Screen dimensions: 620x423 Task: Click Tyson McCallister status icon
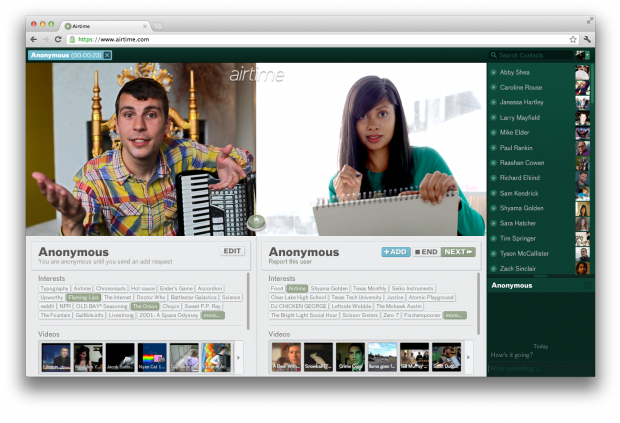tap(493, 253)
